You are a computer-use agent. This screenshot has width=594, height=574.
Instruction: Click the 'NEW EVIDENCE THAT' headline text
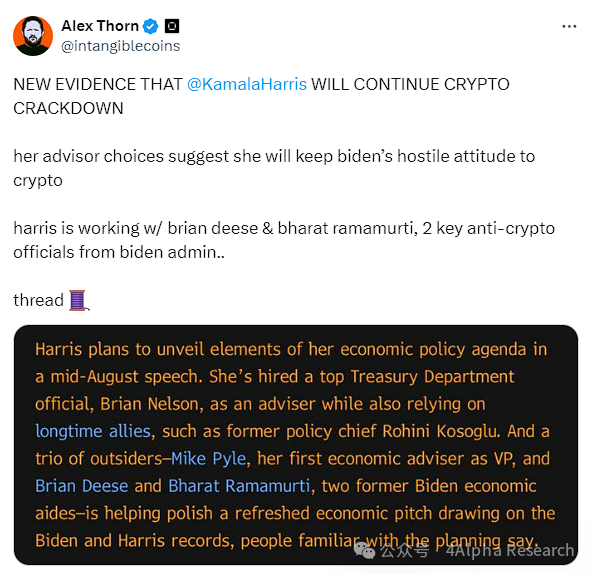pyautogui.click(x=98, y=84)
